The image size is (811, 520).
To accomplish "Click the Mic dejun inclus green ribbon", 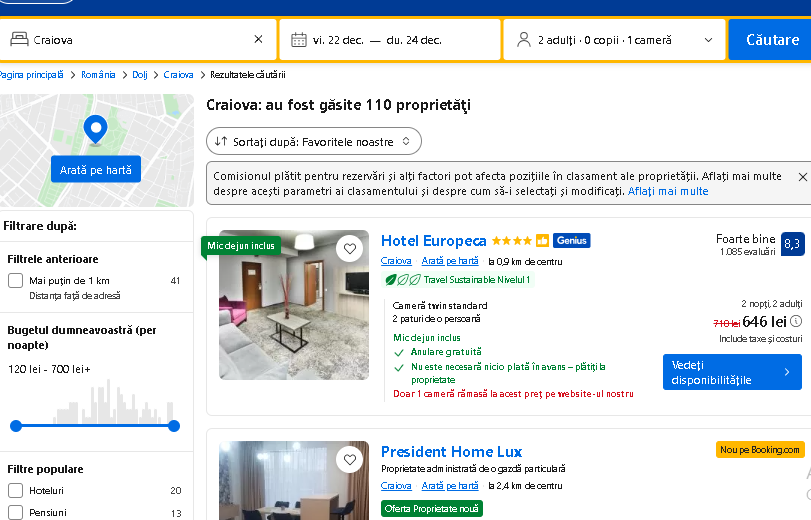I will 241,246.
